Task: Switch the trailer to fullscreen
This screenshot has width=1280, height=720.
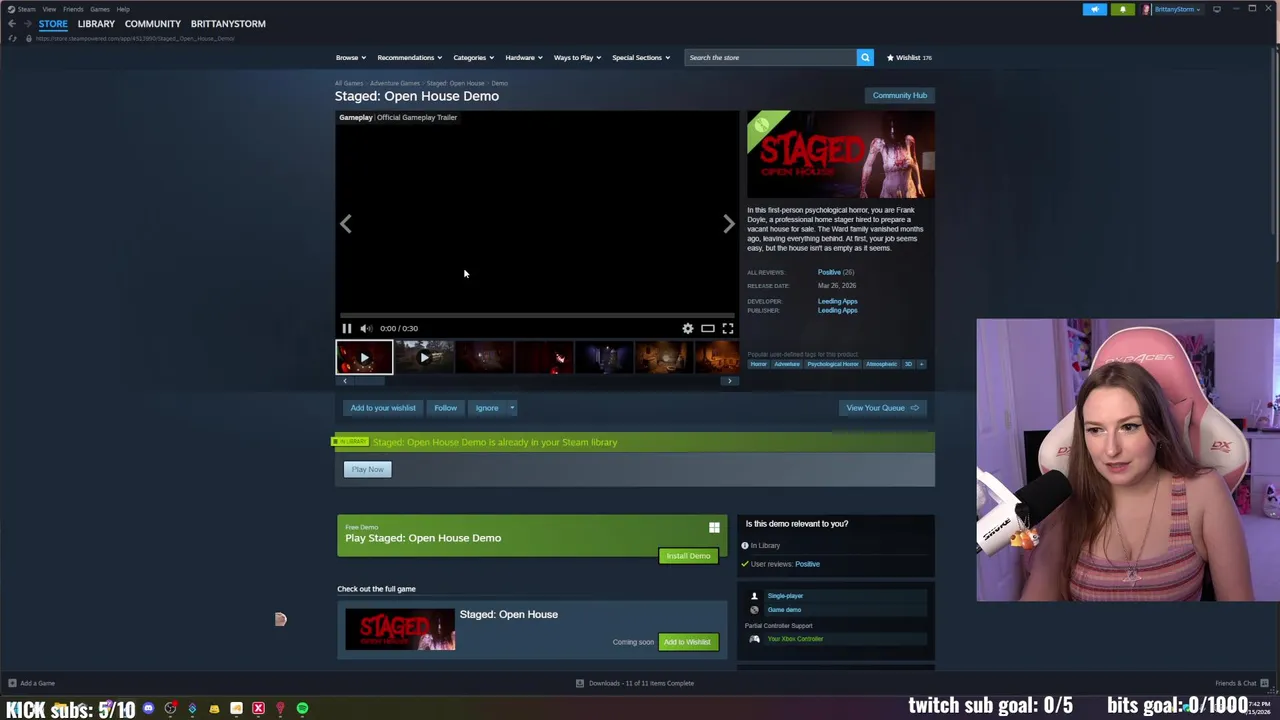Action: pos(728,328)
